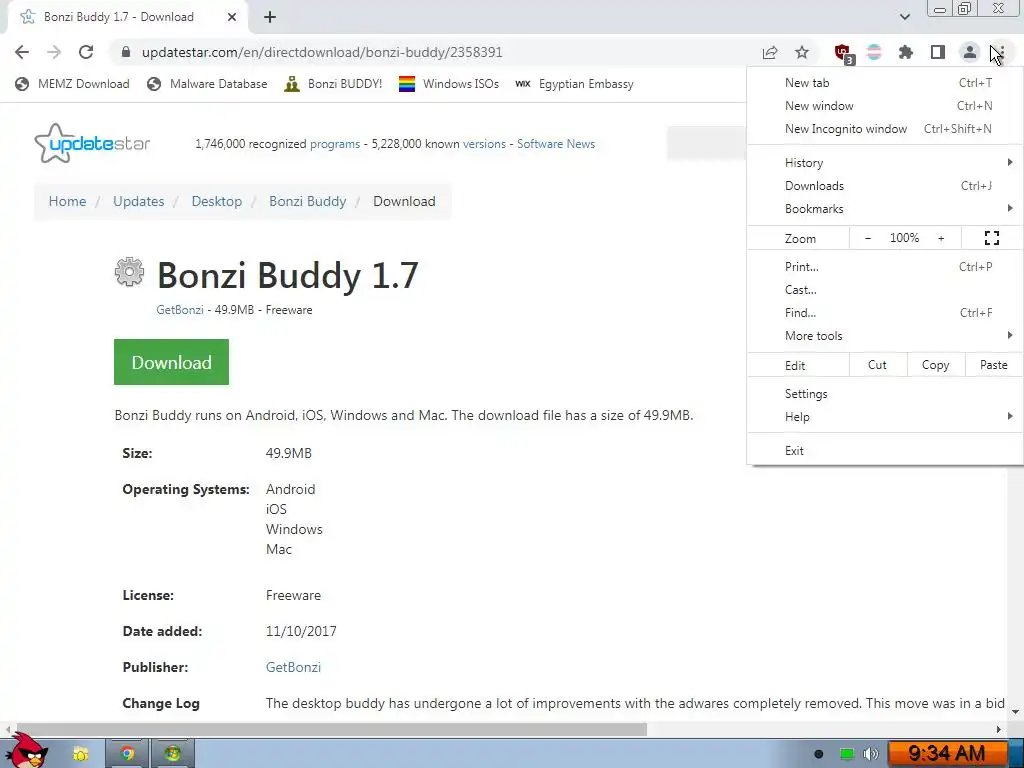Choose Exit from the Chrome menu
Image resolution: width=1024 pixels, height=768 pixels.
click(885, 451)
